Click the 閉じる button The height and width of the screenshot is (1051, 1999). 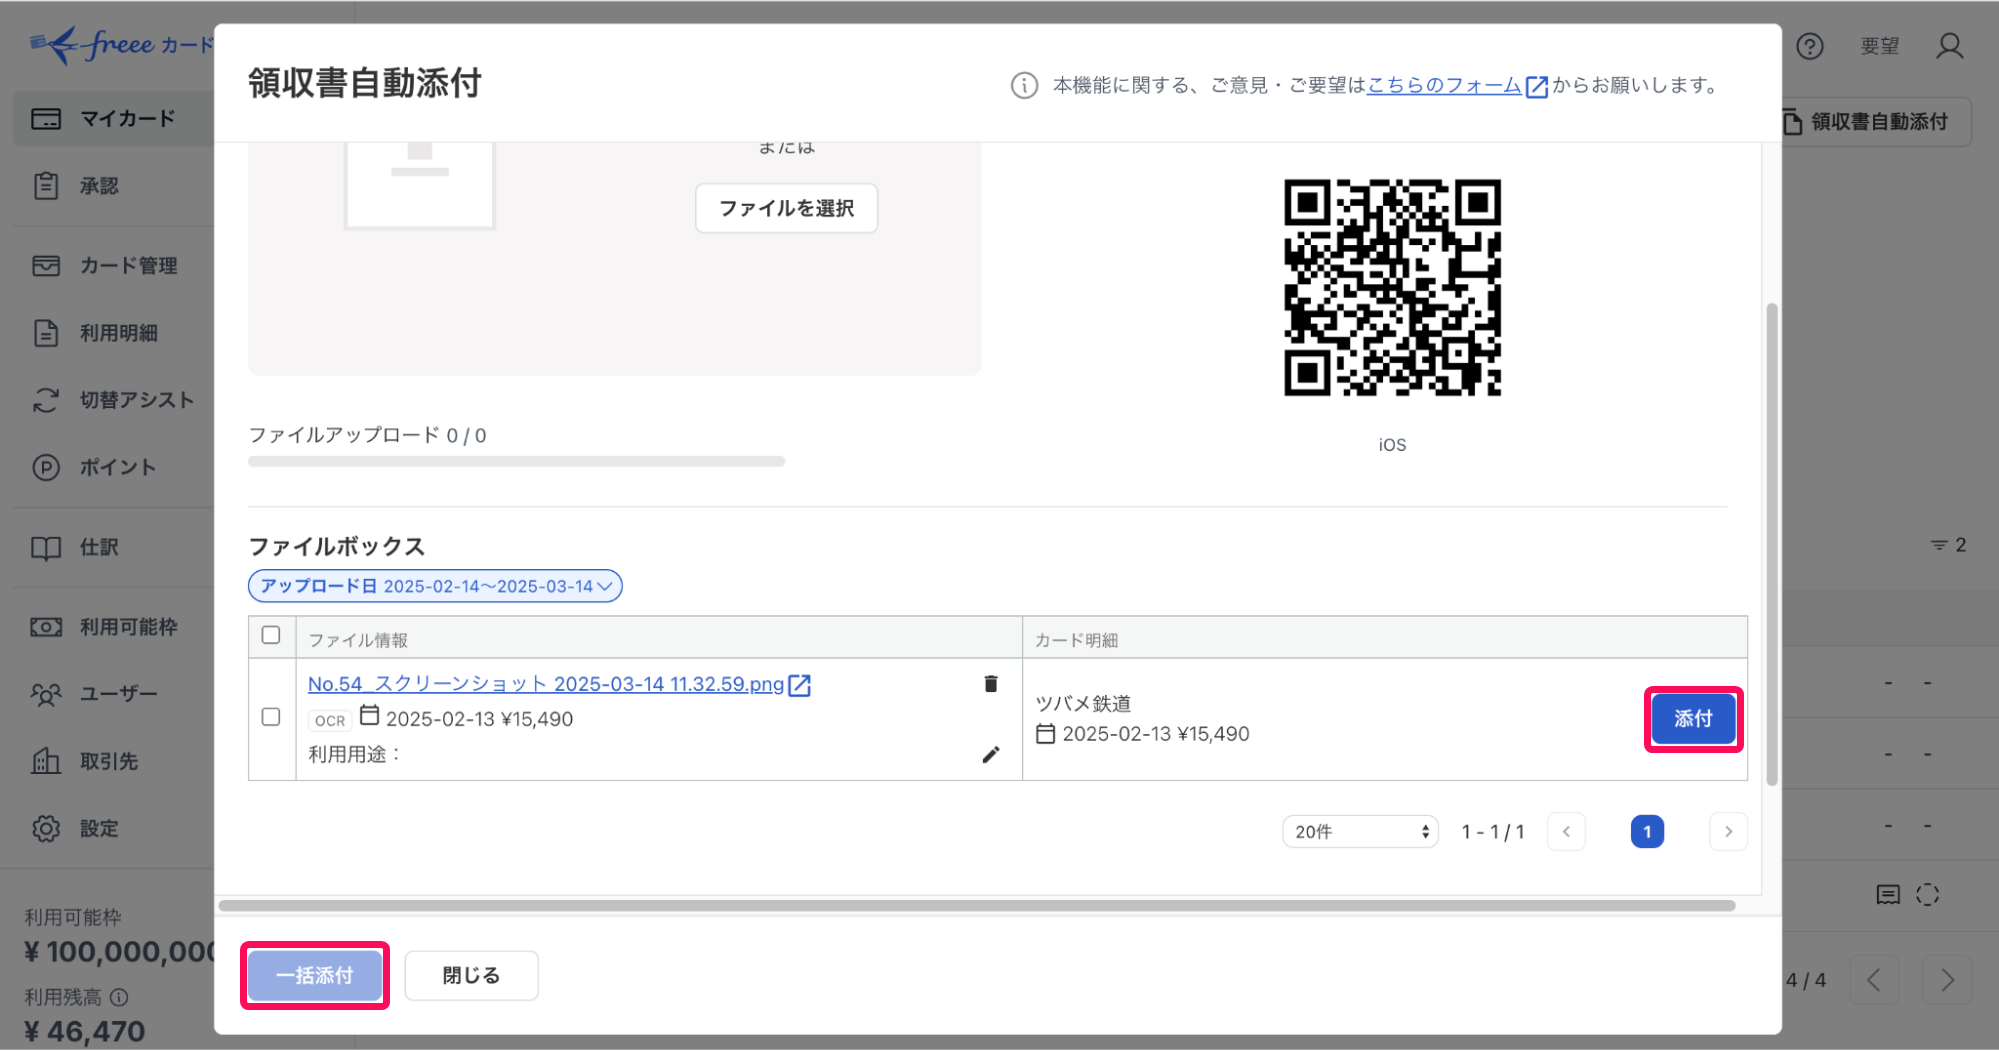point(471,976)
